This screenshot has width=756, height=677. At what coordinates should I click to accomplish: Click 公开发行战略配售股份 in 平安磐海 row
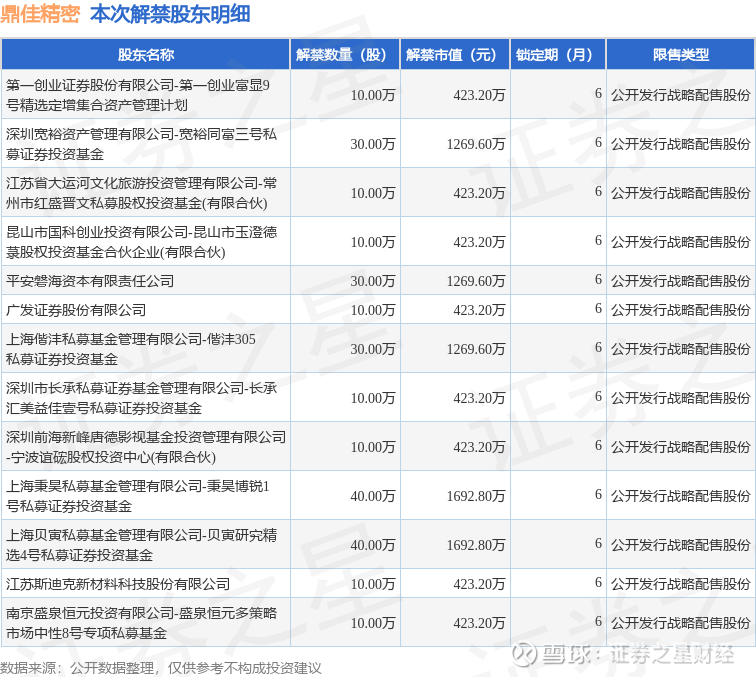tap(680, 281)
